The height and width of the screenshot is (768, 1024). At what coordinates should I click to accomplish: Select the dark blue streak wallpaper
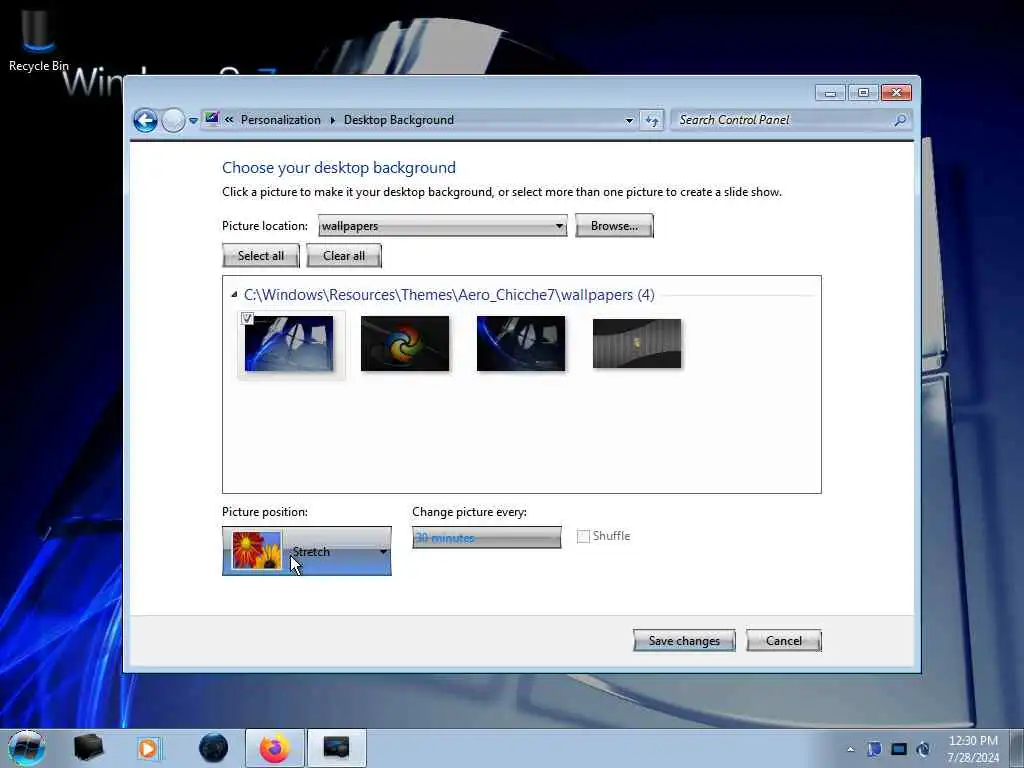(x=521, y=344)
